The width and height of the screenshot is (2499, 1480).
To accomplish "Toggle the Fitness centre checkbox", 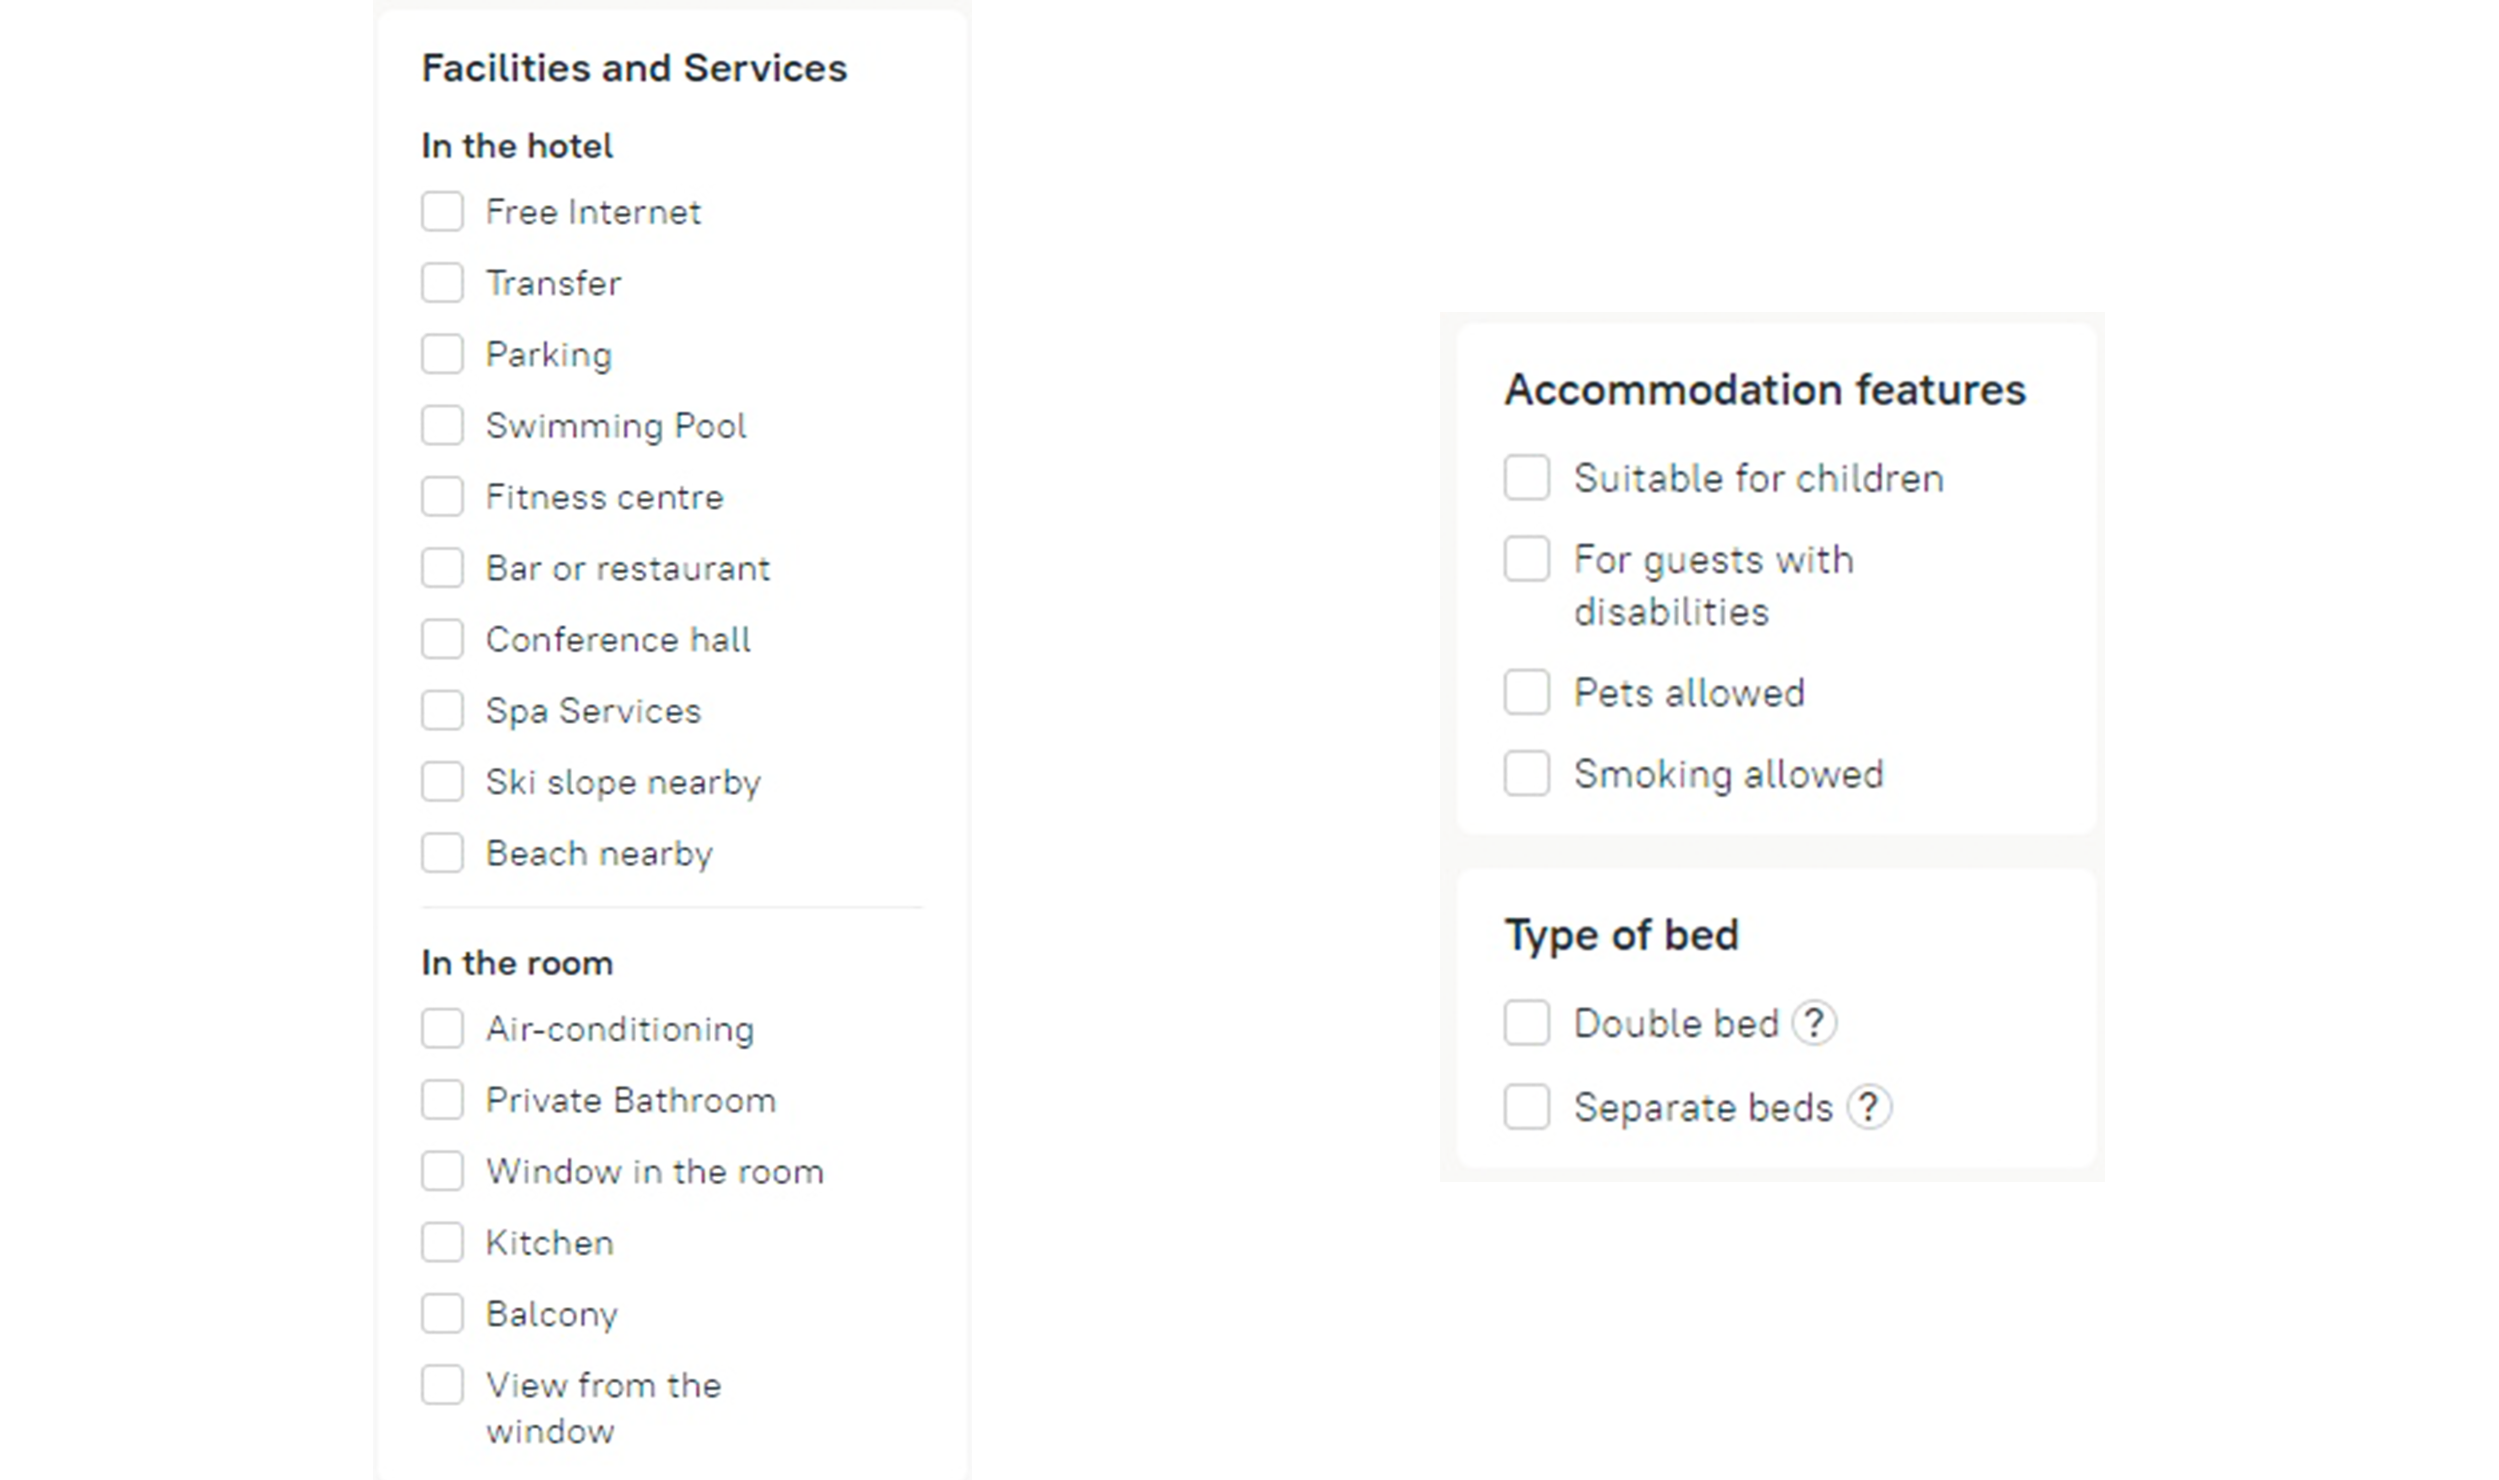I will pos(442,496).
